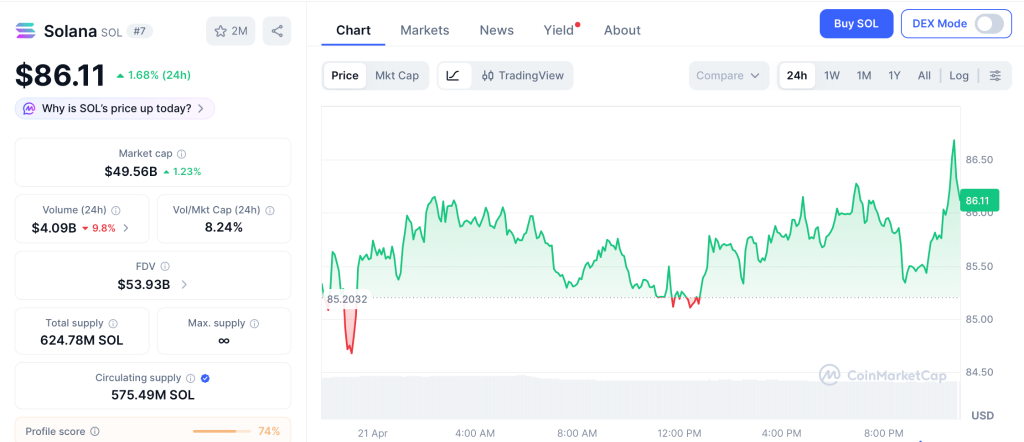Image resolution: width=1024 pixels, height=442 pixels.
Task: Switch to the Markets tab
Action: 424,30
